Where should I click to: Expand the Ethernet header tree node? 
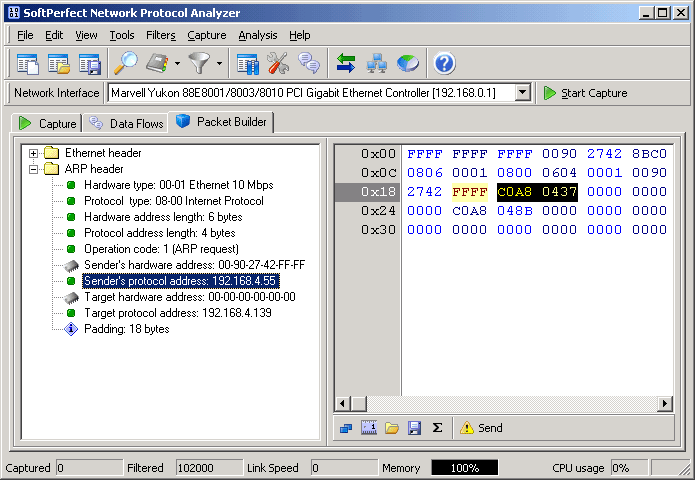pos(33,153)
